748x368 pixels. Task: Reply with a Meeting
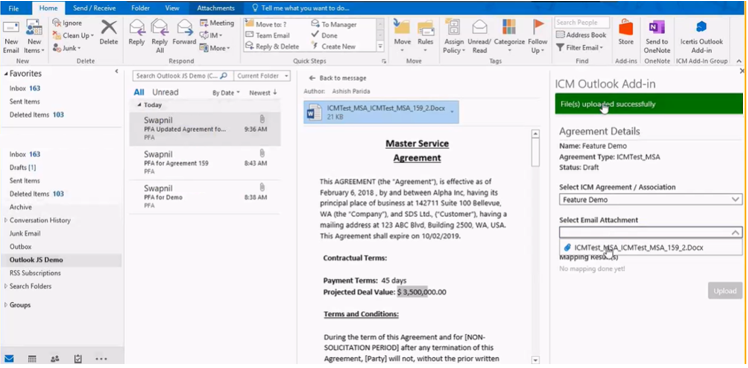tap(217, 23)
